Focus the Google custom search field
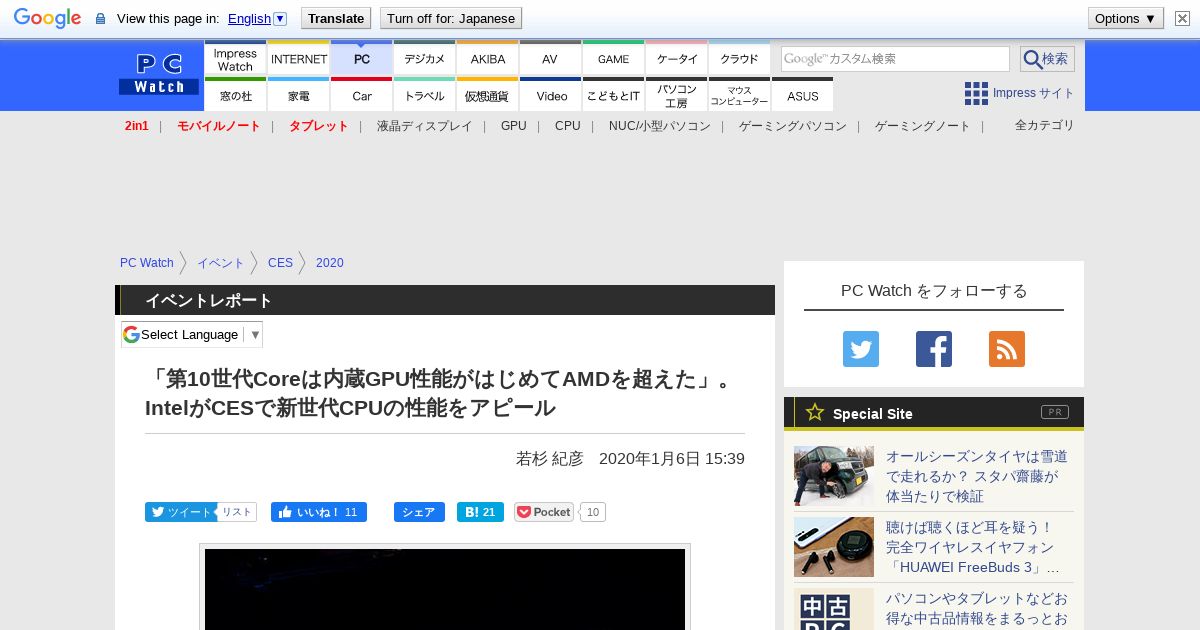Viewport: 1200px width, 630px height. (895, 59)
